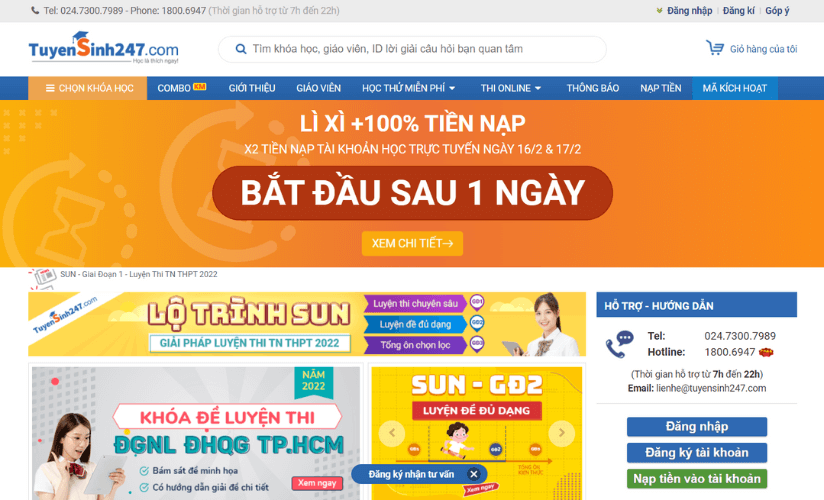
Task: Expand the Học thử miễn phí dropdown
Action: [408, 88]
